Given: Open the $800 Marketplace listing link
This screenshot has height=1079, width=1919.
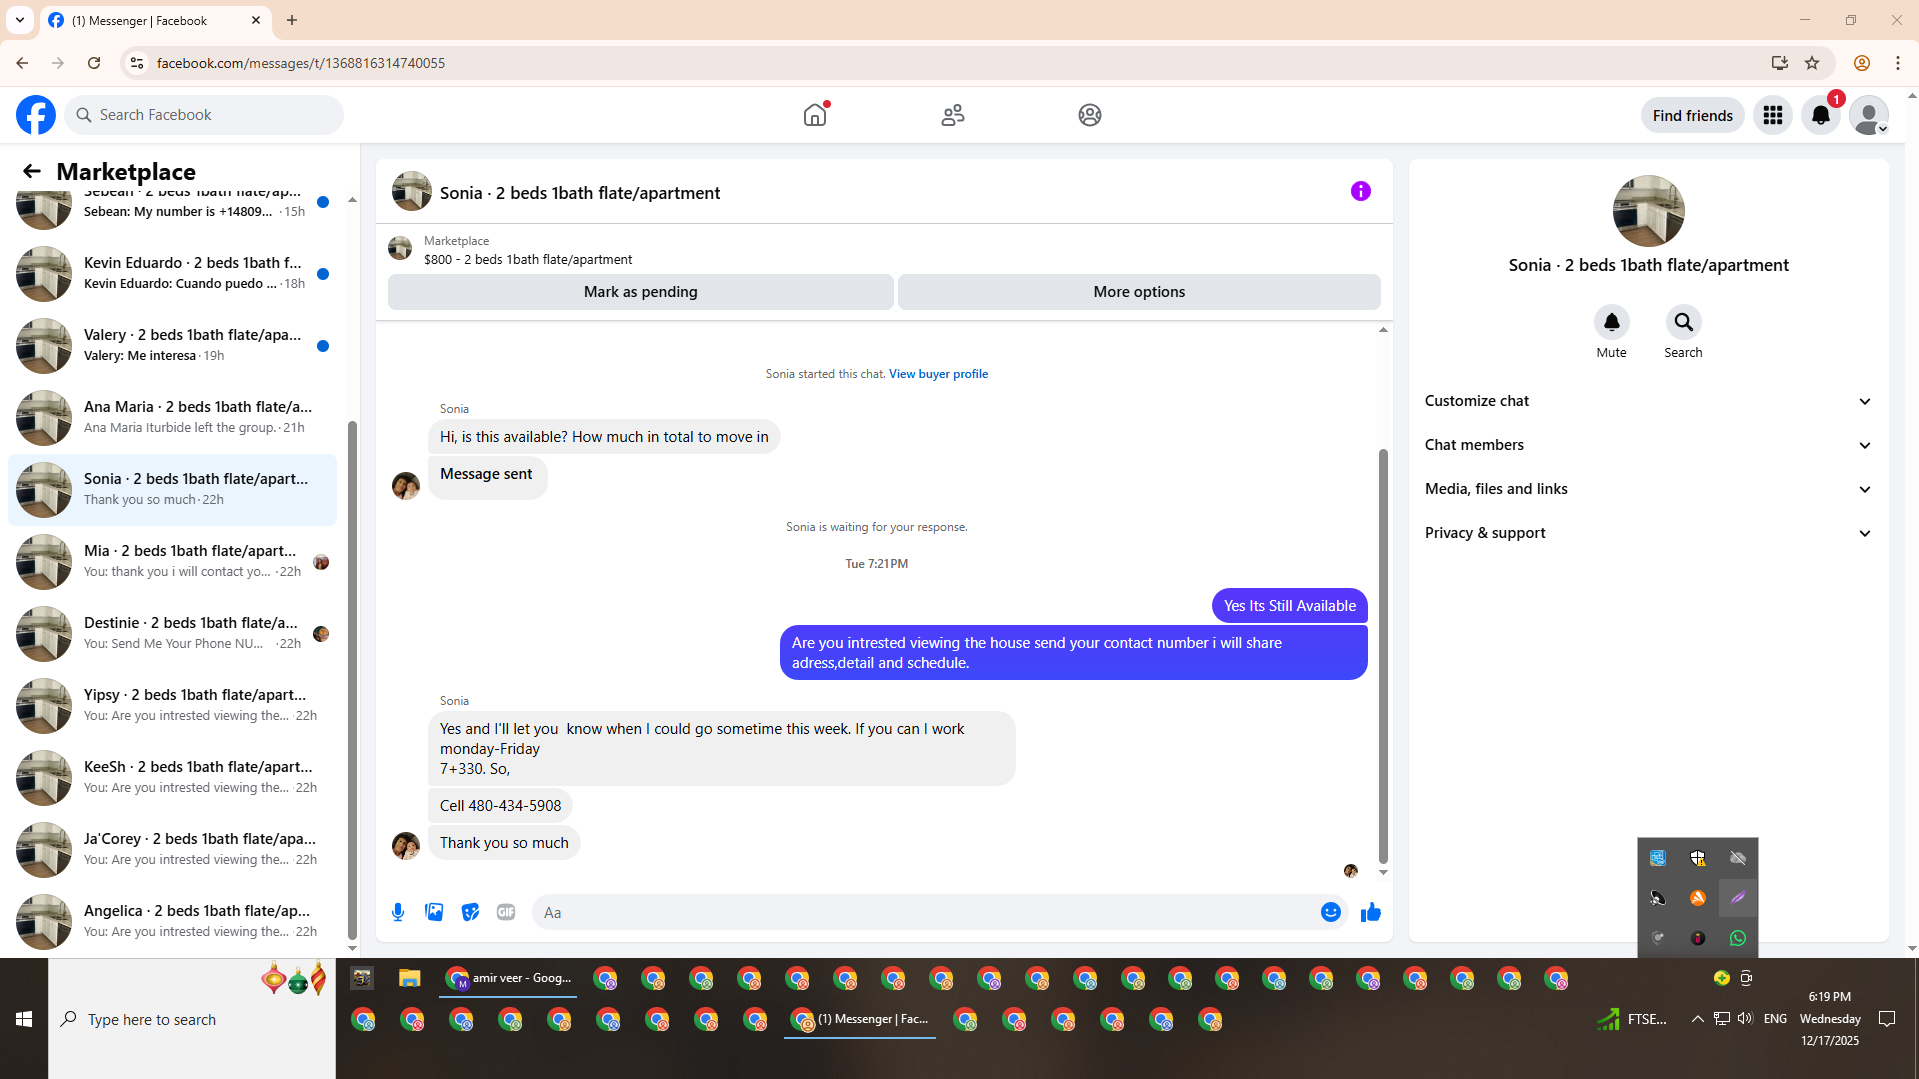Looking at the screenshot, I should point(528,259).
